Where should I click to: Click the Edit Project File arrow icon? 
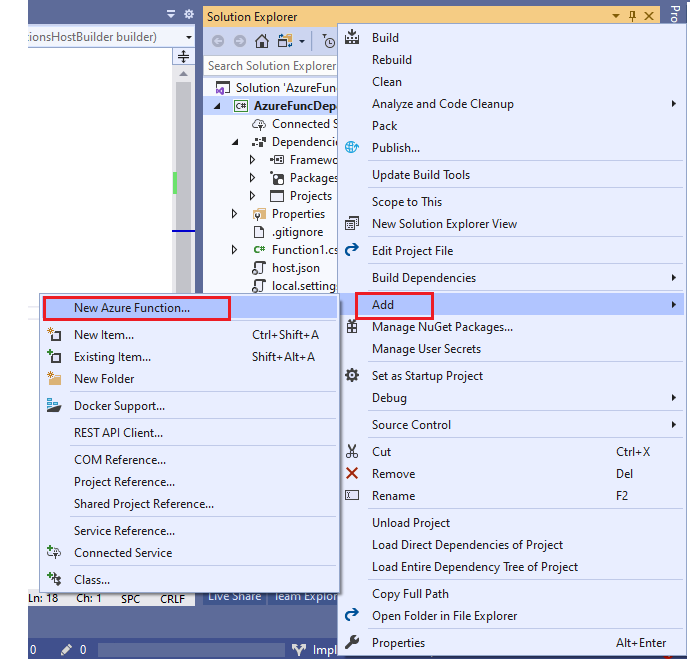tap(352, 250)
